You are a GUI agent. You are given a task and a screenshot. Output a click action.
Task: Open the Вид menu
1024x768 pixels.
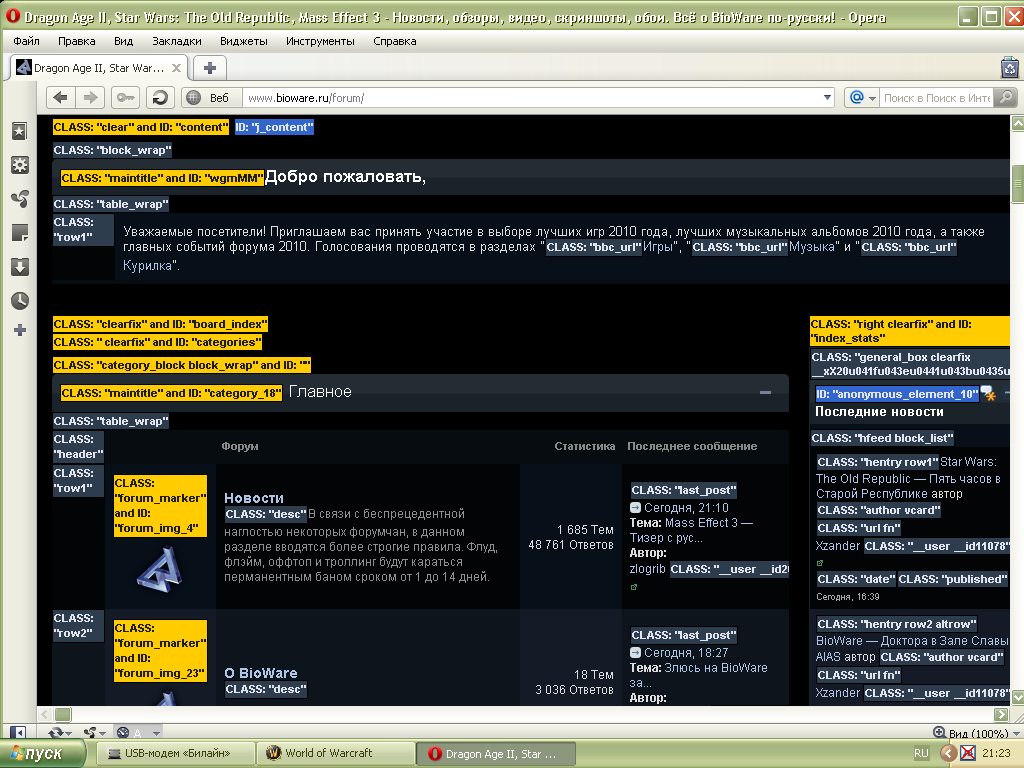[x=123, y=41]
